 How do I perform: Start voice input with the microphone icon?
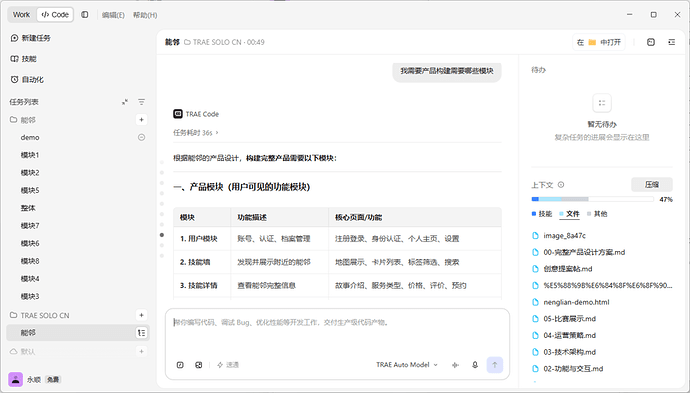(475, 365)
